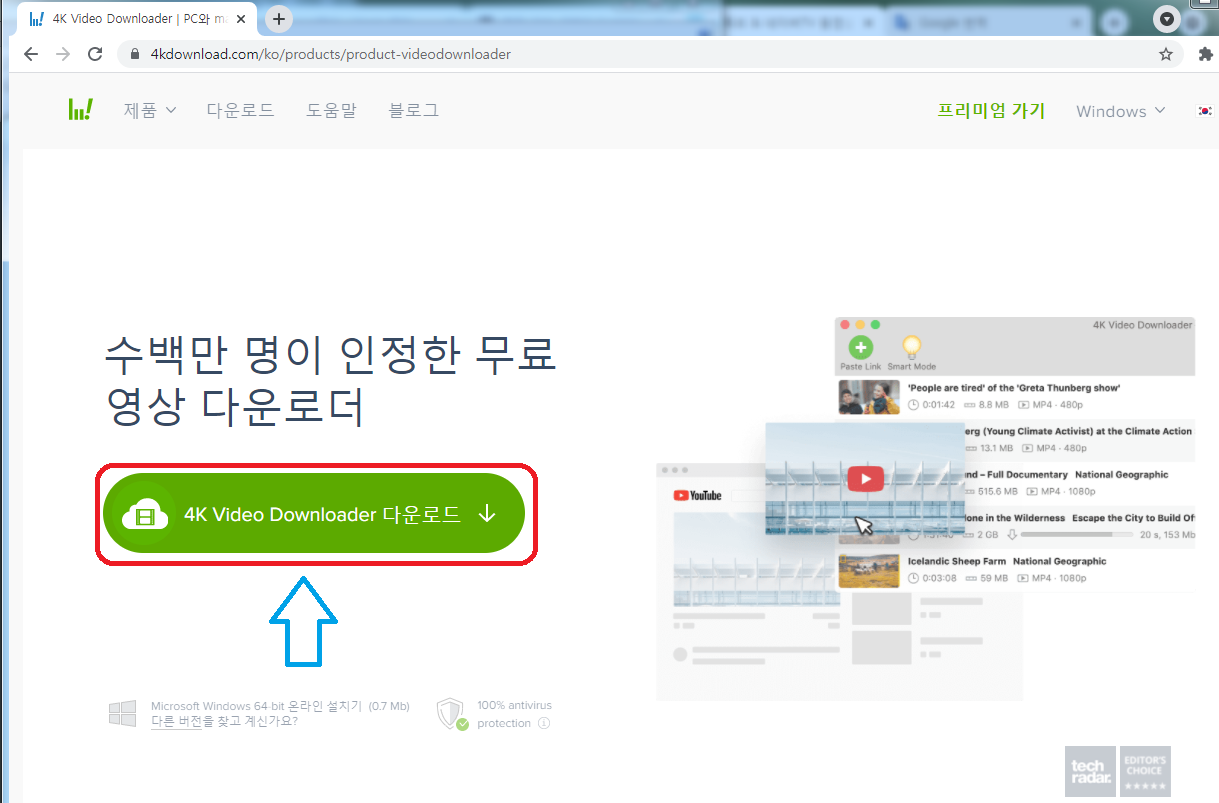Image resolution: width=1219 pixels, height=803 pixels.
Task: Open the 제품 dropdown menu
Action: (150, 110)
